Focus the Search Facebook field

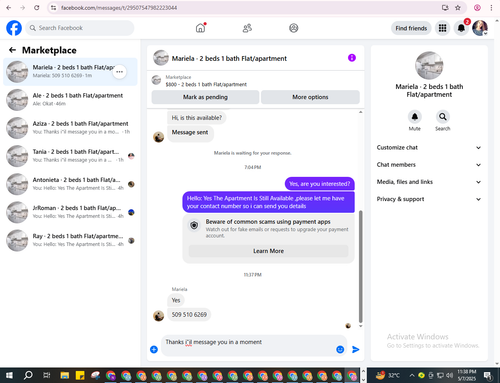[80, 28]
